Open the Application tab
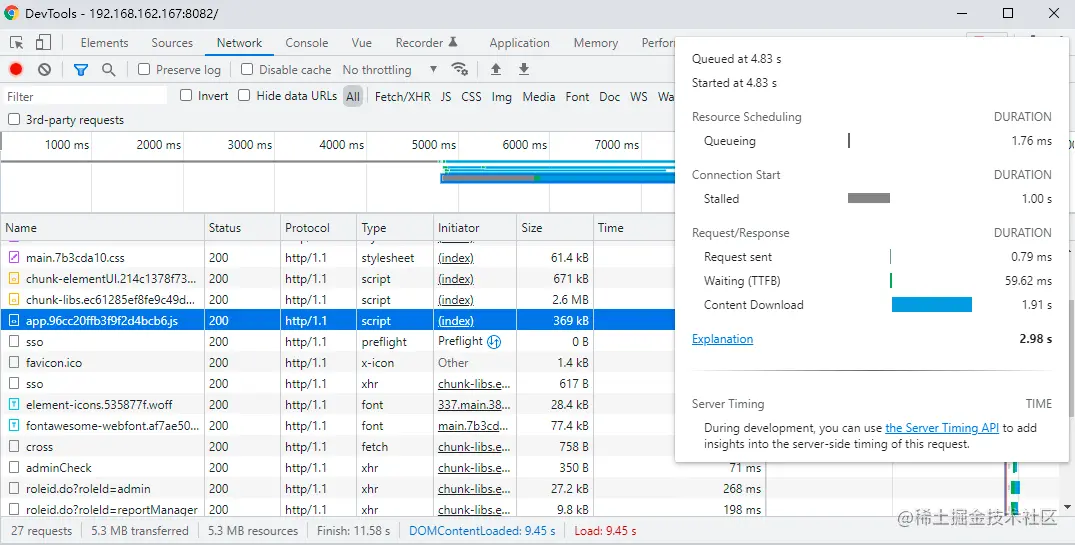1075x545 pixels. [x=519, y=43]
